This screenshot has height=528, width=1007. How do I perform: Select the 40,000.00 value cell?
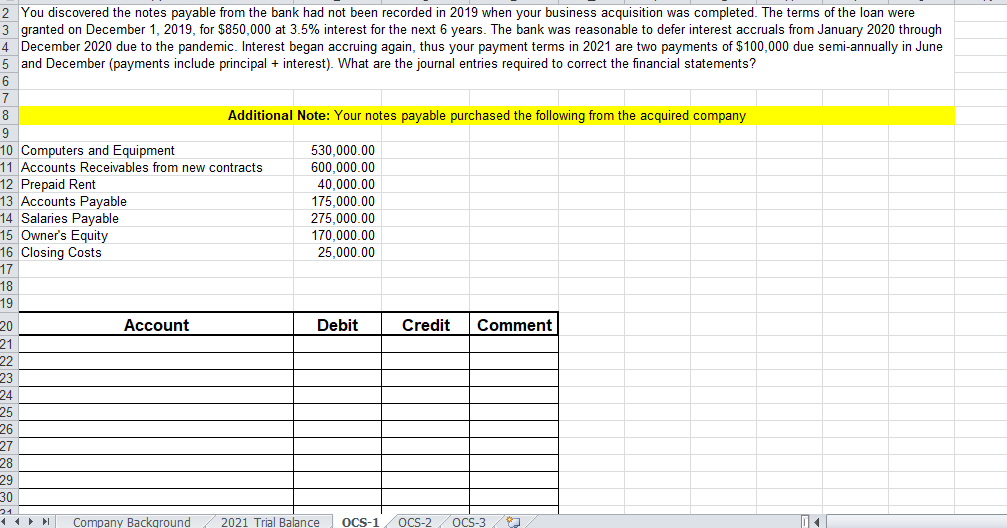(337, 184)
